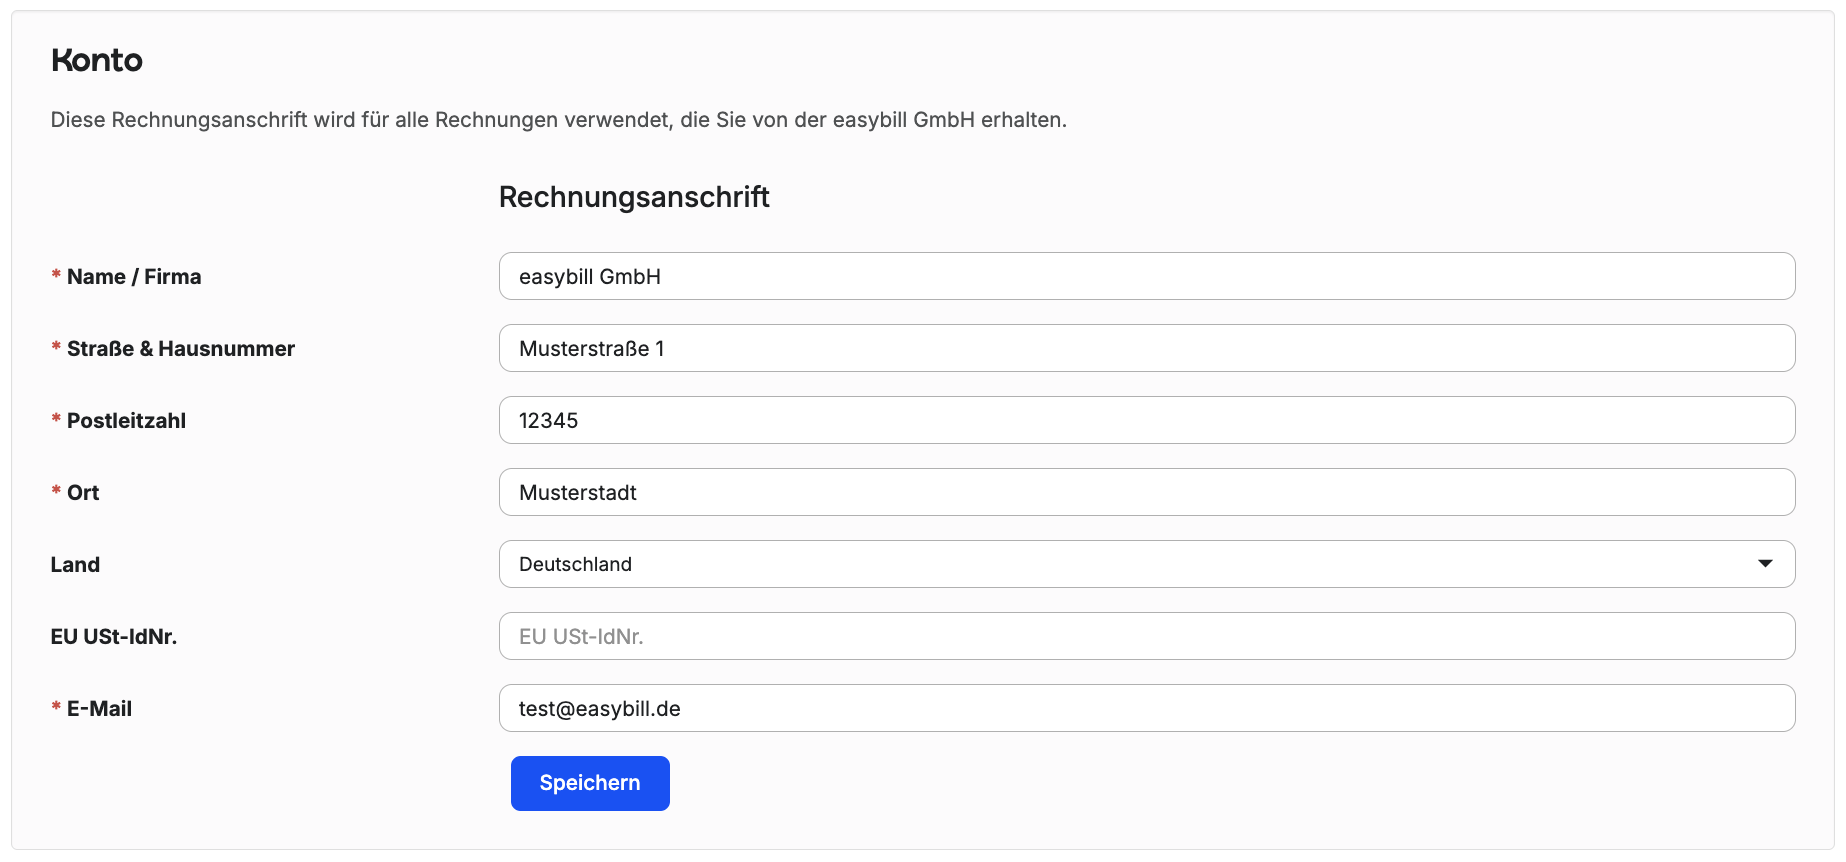Image resolution: width=1846 pixels, height=862 pixels.
Task: Focus the Straße & Hausnummer field
Action: coord(1147,348)
